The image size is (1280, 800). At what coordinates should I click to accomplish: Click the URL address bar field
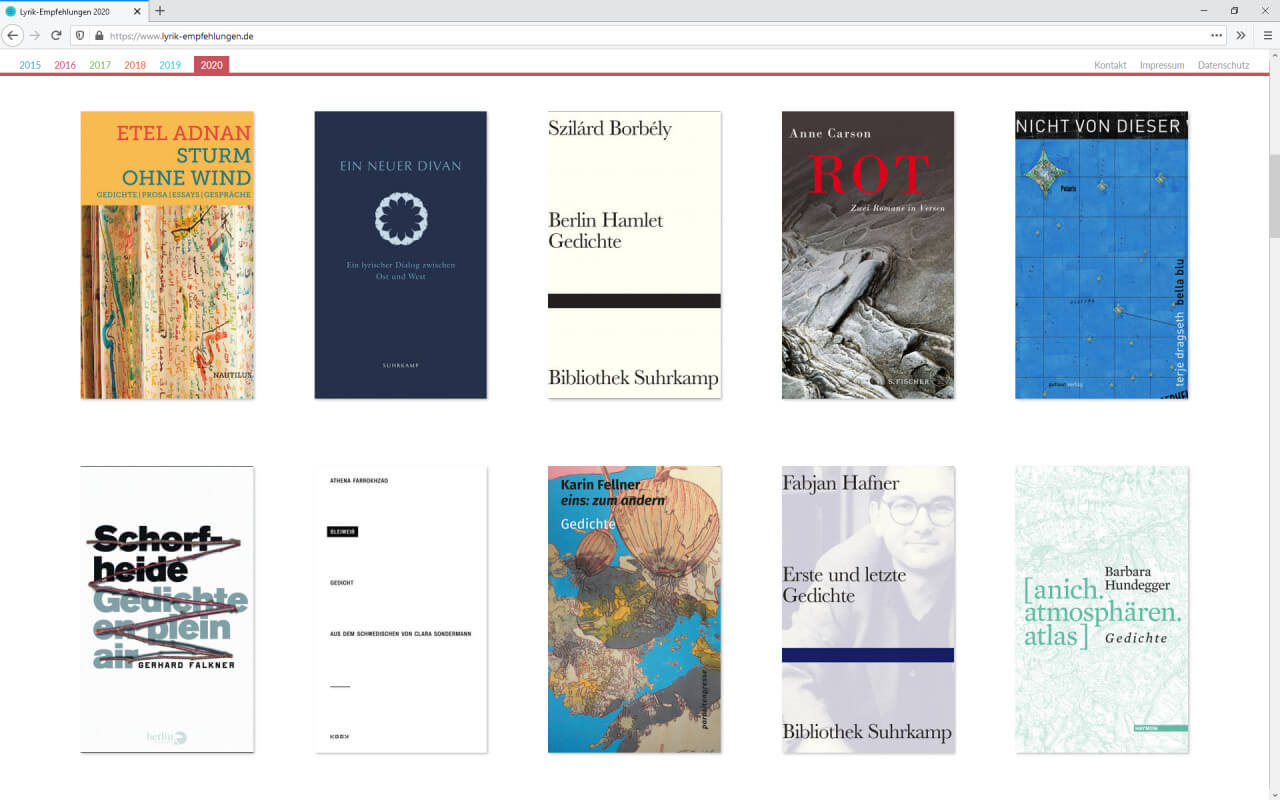650,35
